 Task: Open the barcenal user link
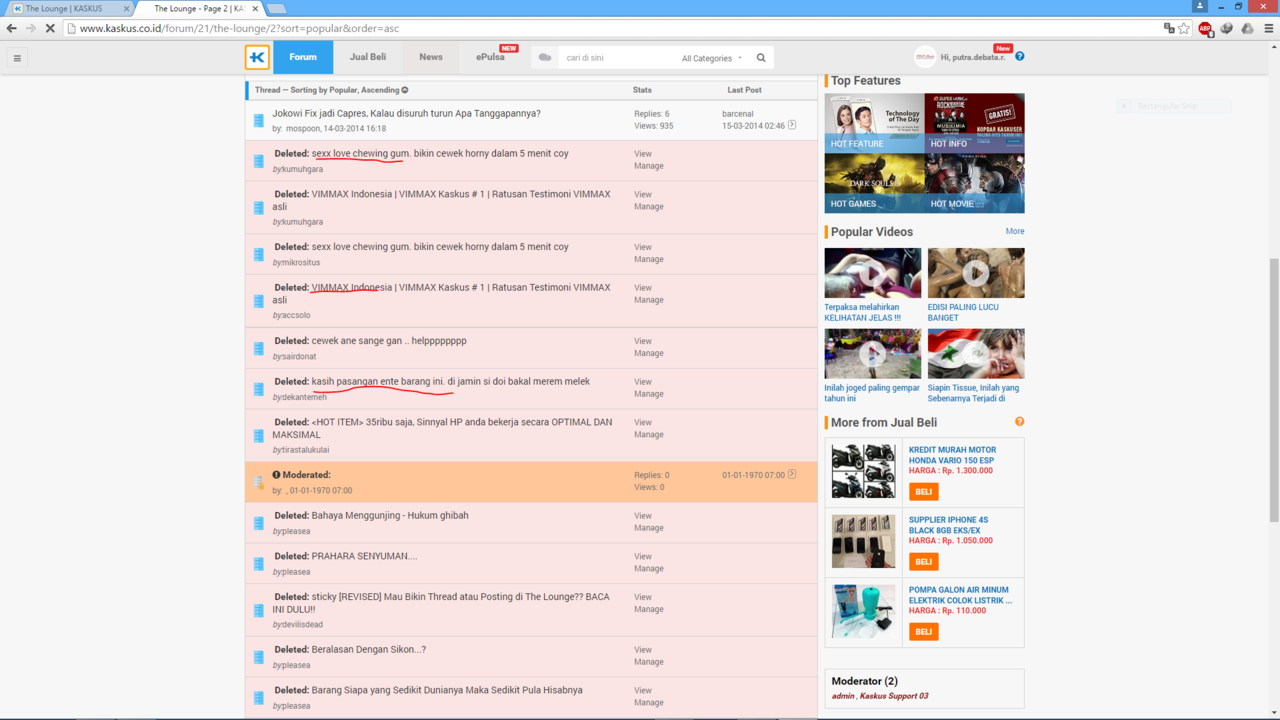tap(738, 114)
